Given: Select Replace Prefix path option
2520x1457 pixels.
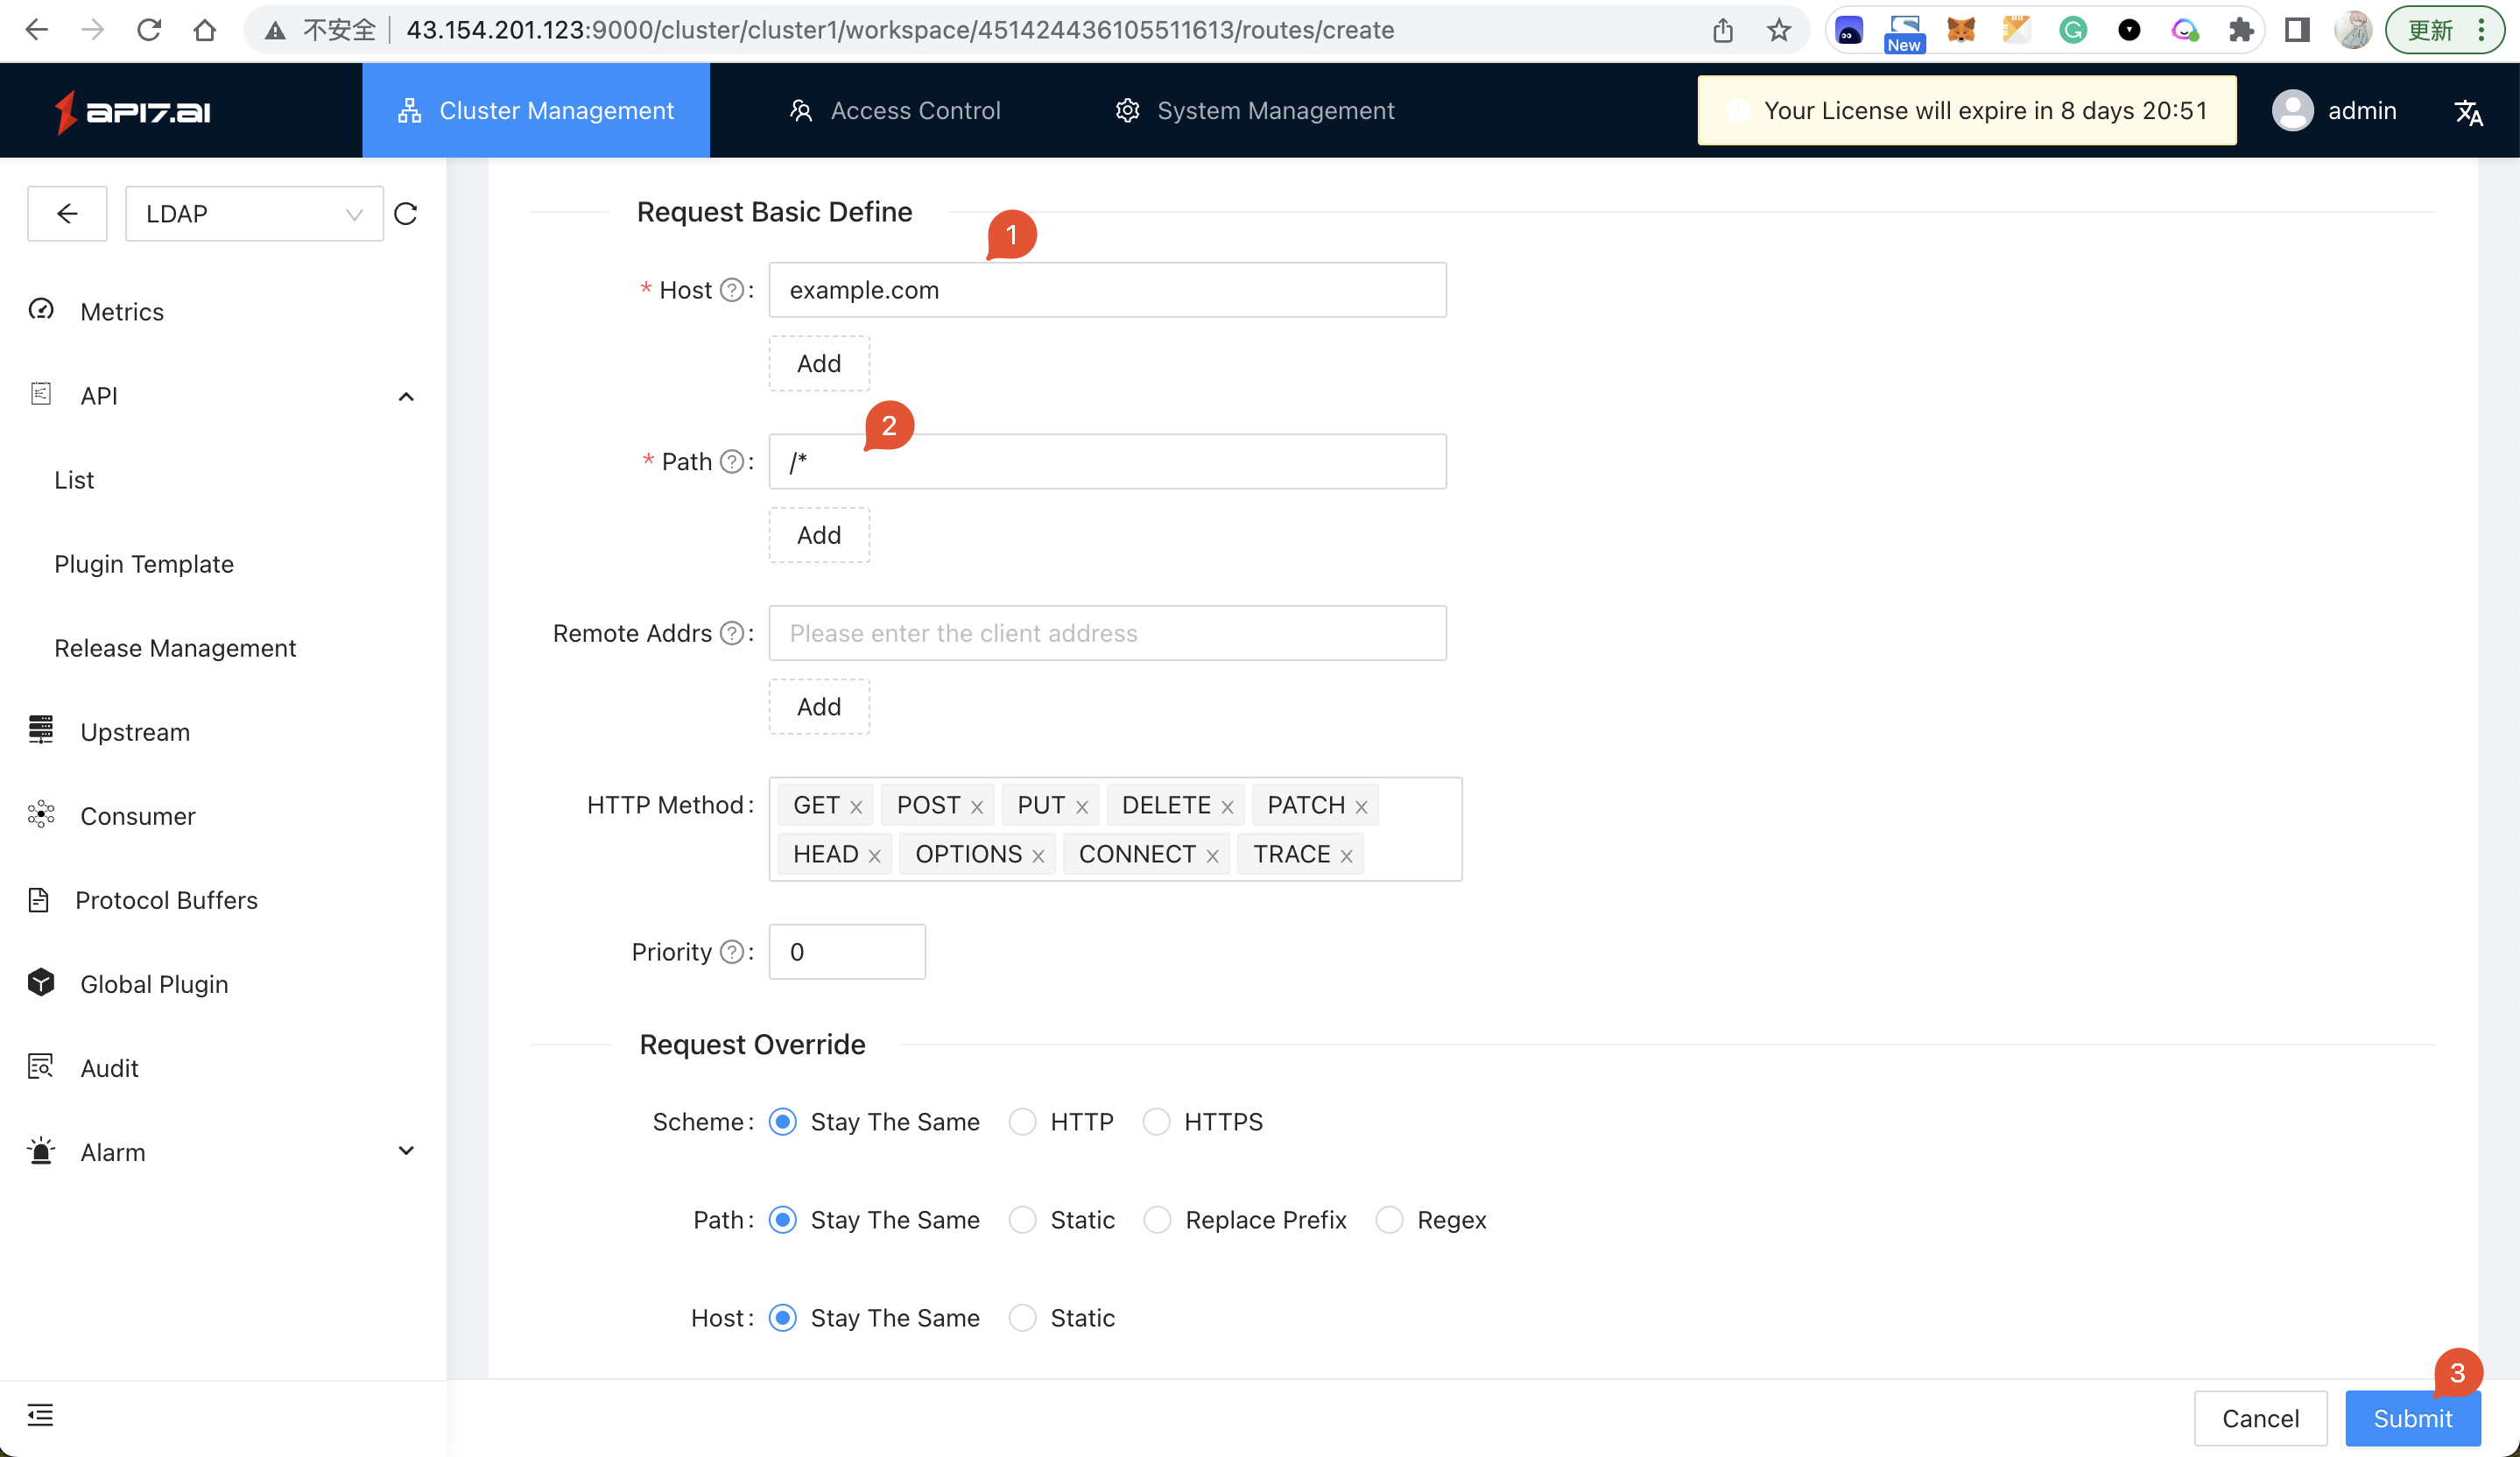Looking at the screenshot, I should [1157, 1220].
